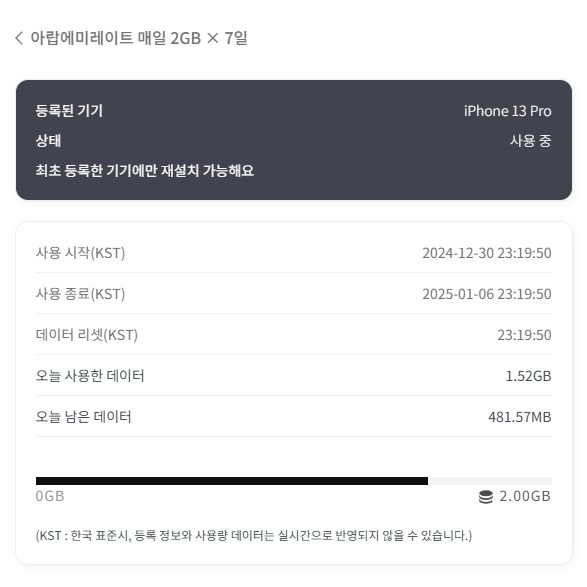Click the 0GB progress bar label

point(50,496)
